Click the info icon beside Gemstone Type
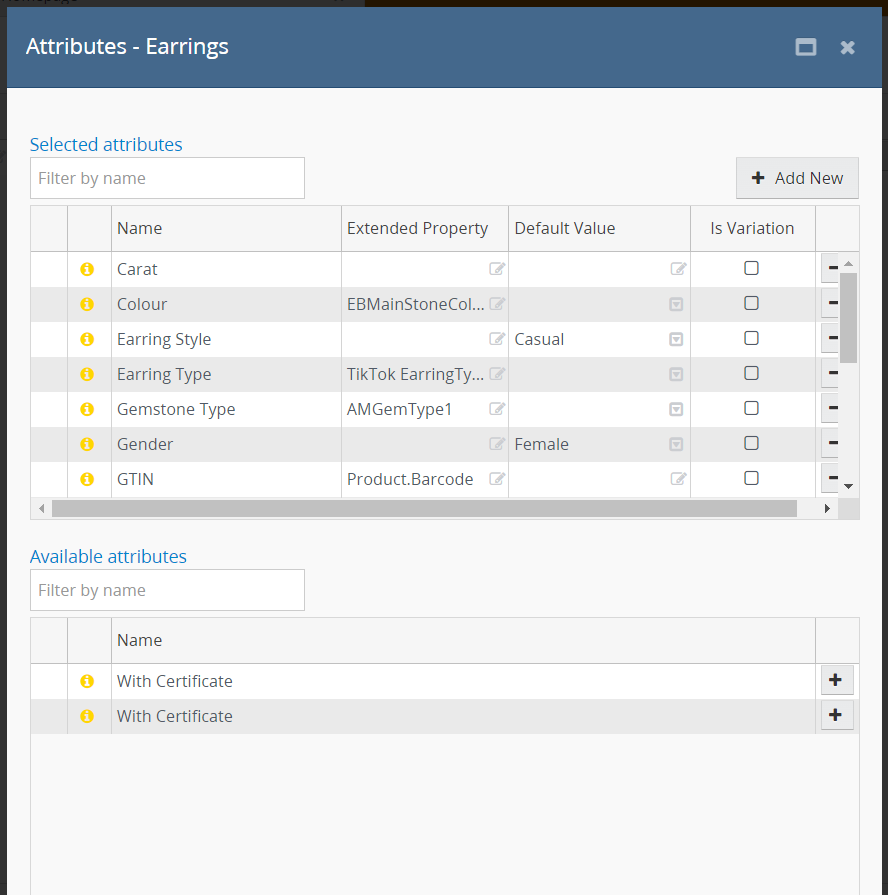This screenshot has height=895, width=888. (x=87, y=409)
